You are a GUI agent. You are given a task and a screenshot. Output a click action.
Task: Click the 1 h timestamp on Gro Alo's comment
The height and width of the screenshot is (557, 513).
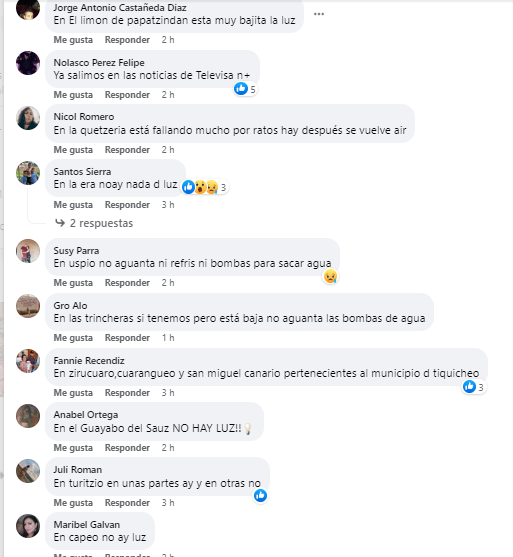click(x=168, y=338)
